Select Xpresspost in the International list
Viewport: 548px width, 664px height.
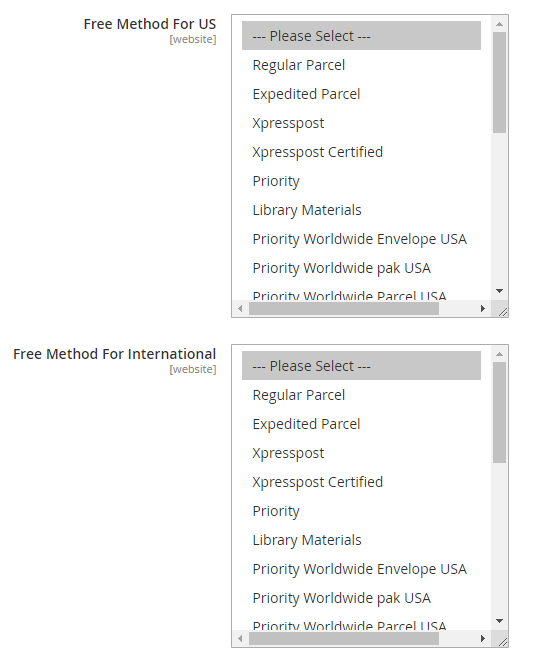point(361,453)
